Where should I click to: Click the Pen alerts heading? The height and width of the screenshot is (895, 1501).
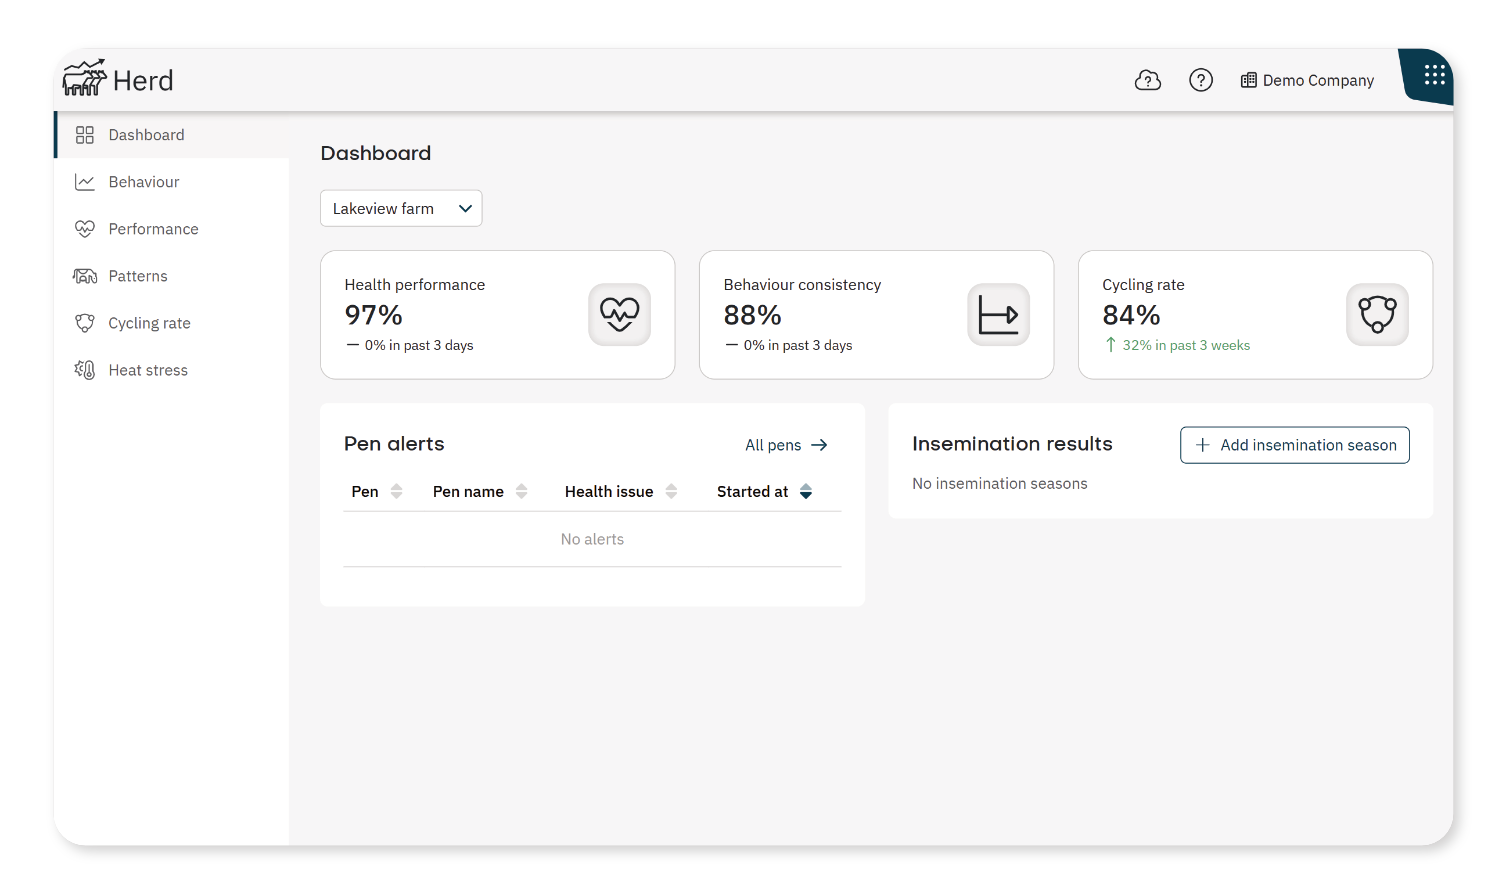[394, 444]
